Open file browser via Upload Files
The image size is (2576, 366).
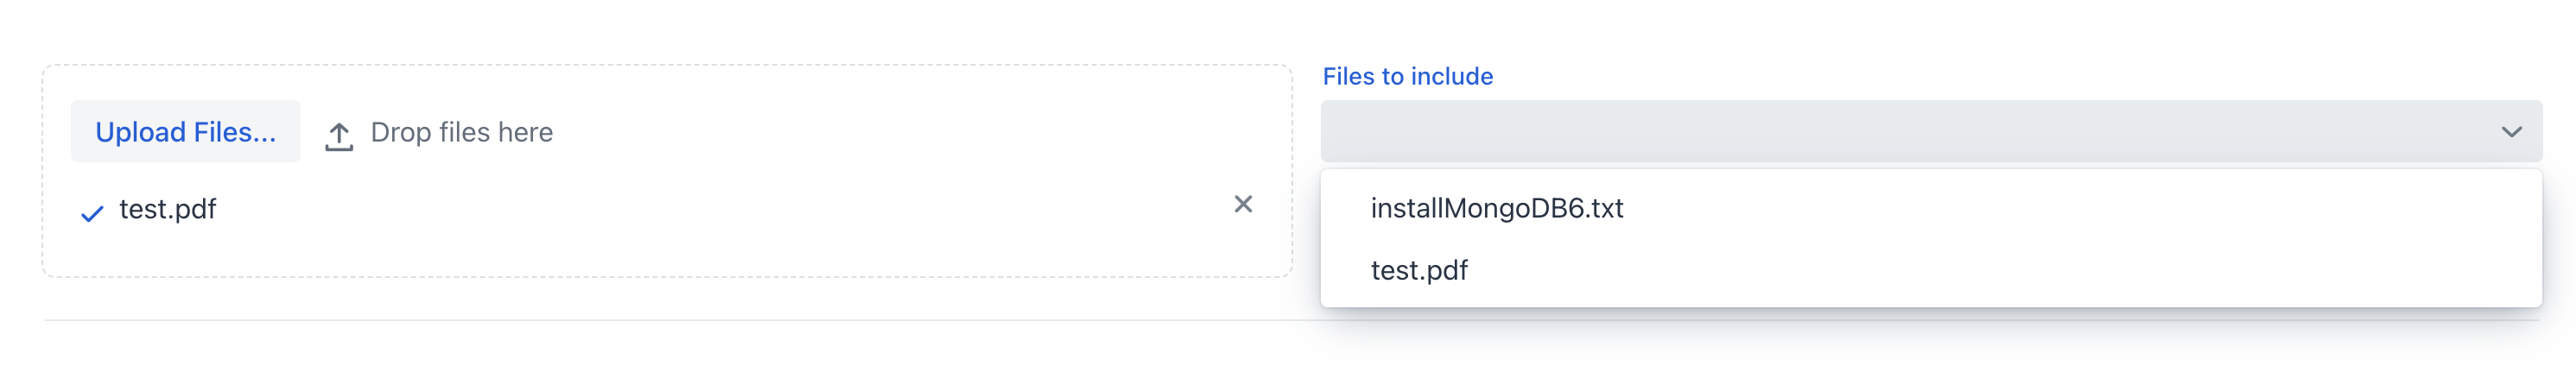(x=185, y=132)
